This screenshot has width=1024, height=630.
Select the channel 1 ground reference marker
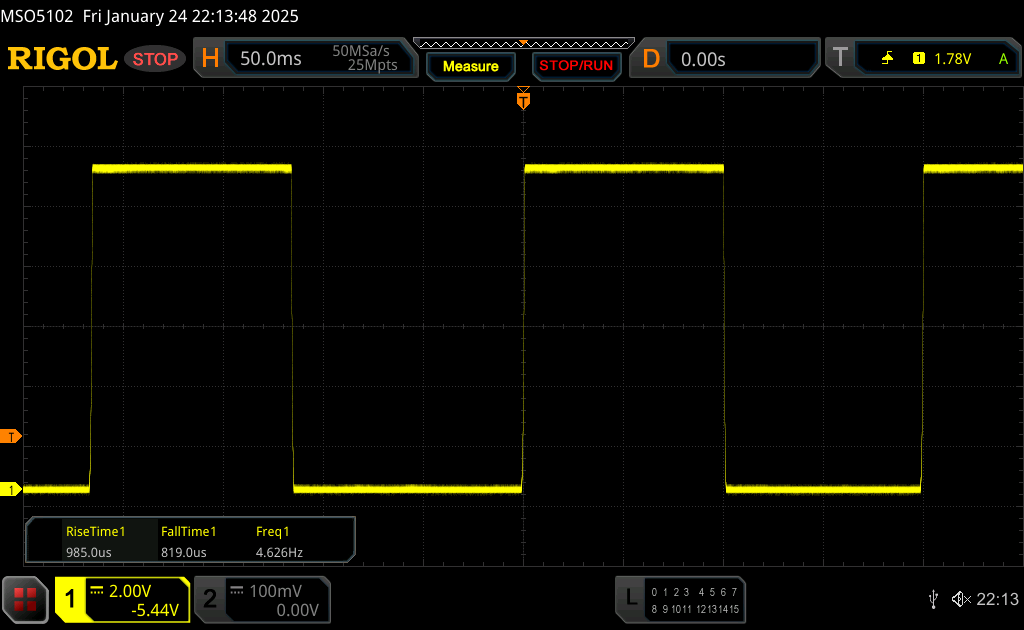pyautogui.click(x=11, y=489)
